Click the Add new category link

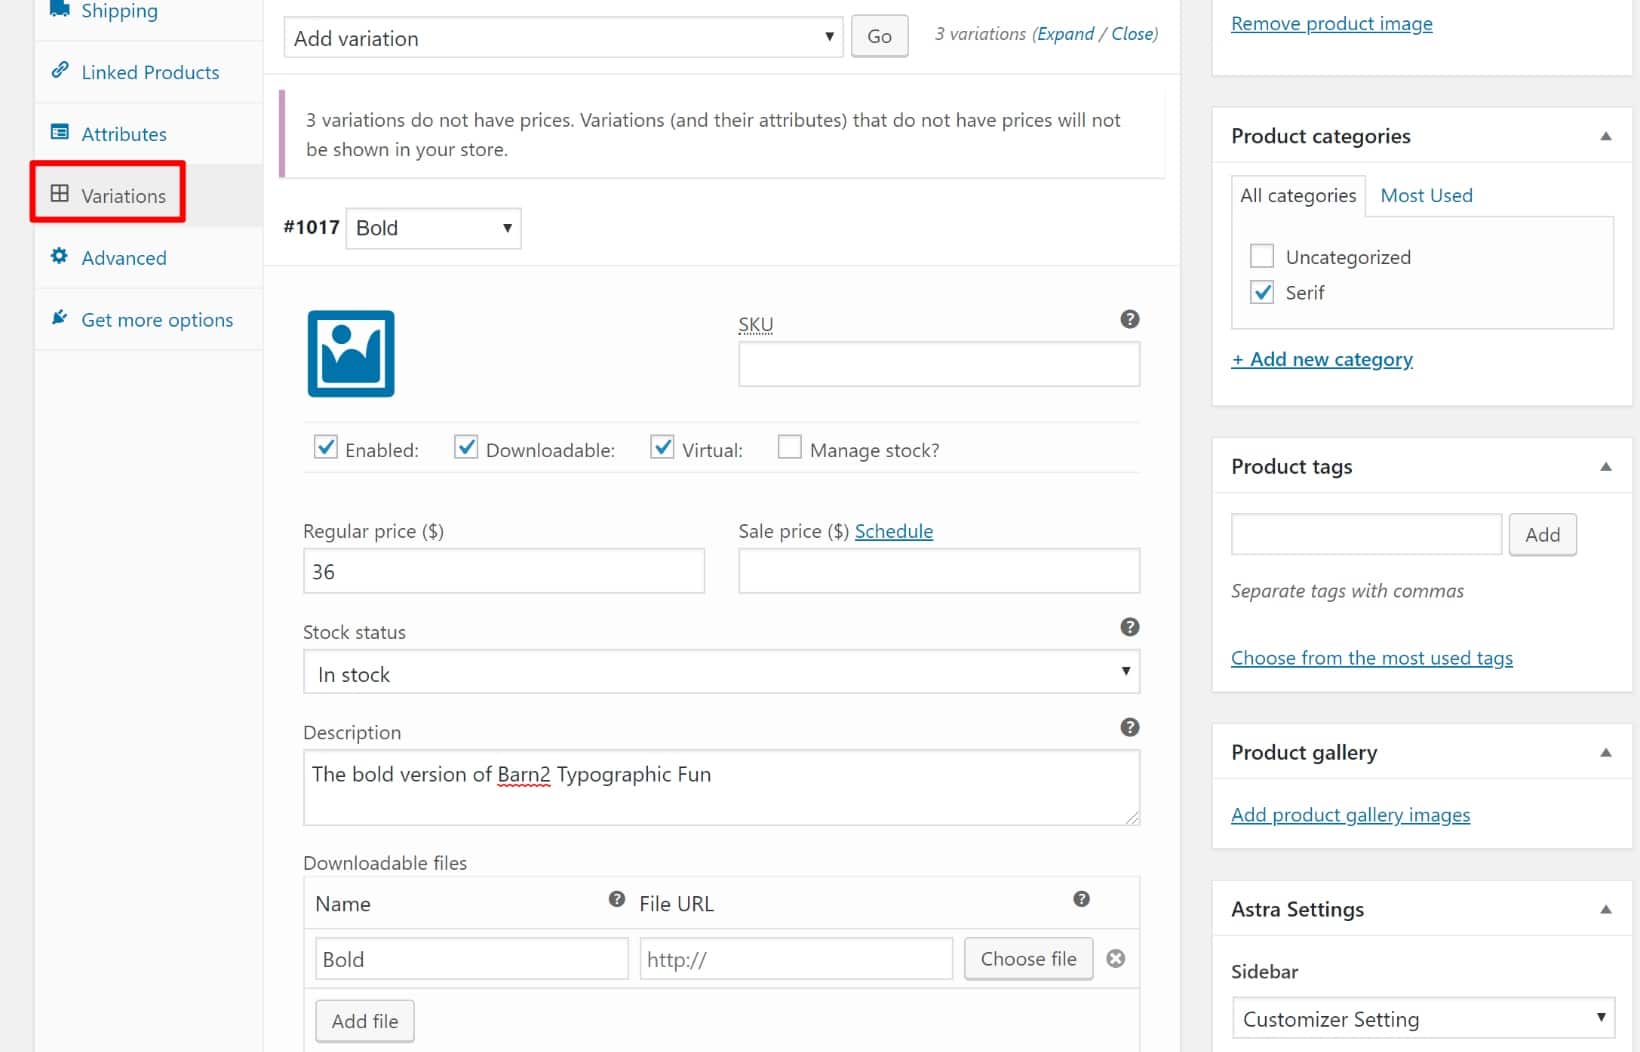(x=1322, y=358)
